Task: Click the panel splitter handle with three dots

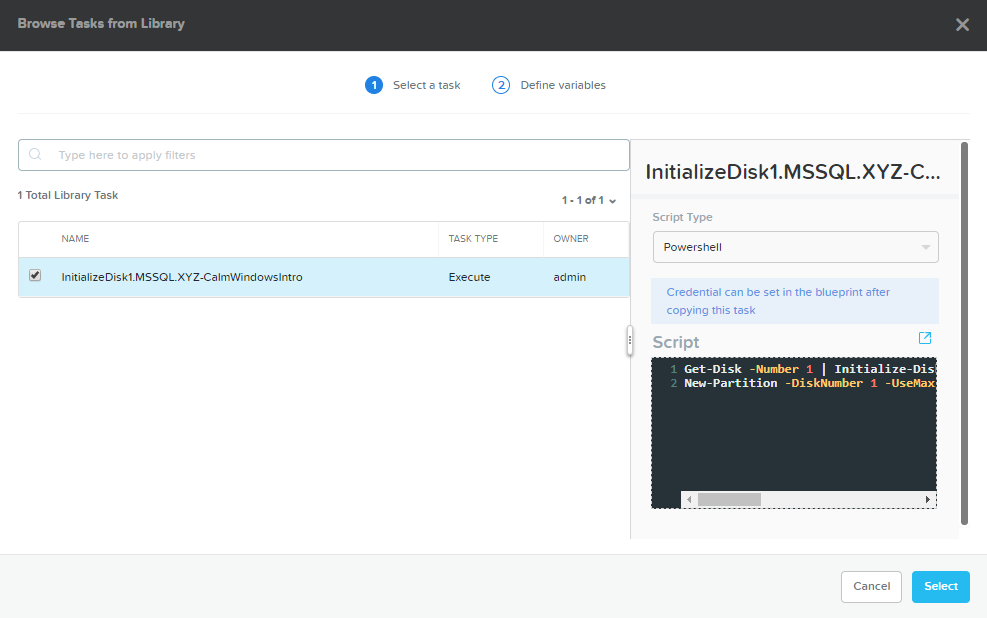Action: click(x=629, y=340)
